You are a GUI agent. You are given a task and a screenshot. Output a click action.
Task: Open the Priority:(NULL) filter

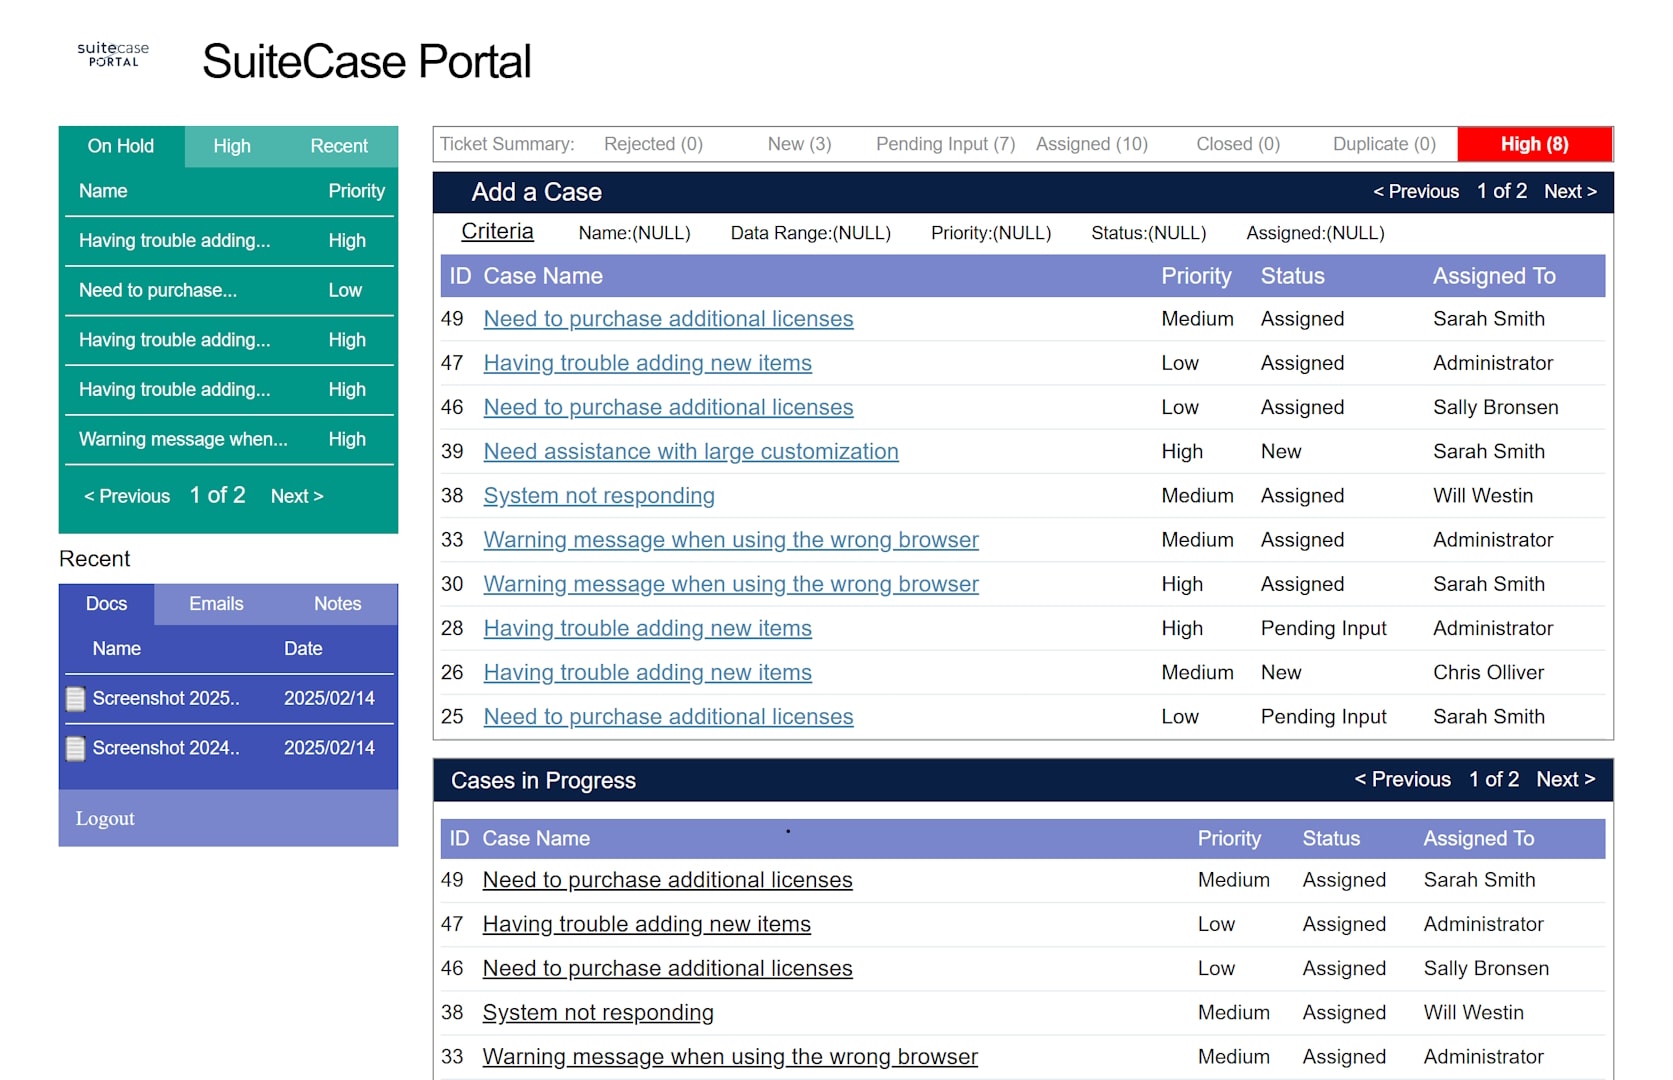tap(990, 233)
